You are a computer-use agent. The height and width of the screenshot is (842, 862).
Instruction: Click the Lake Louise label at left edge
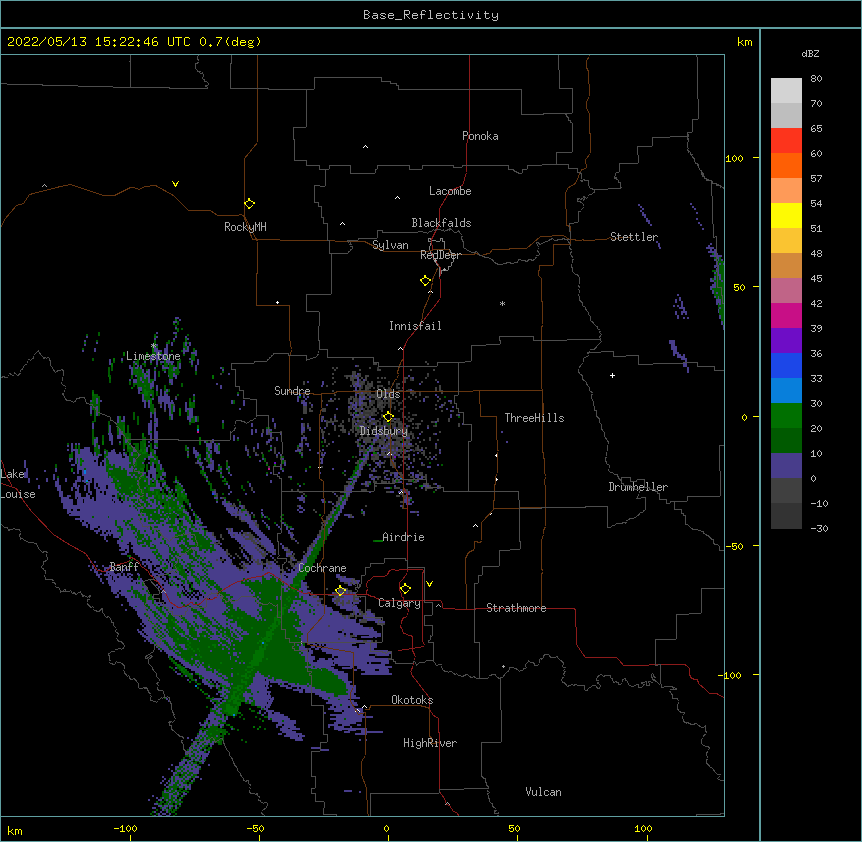[18, 484]
